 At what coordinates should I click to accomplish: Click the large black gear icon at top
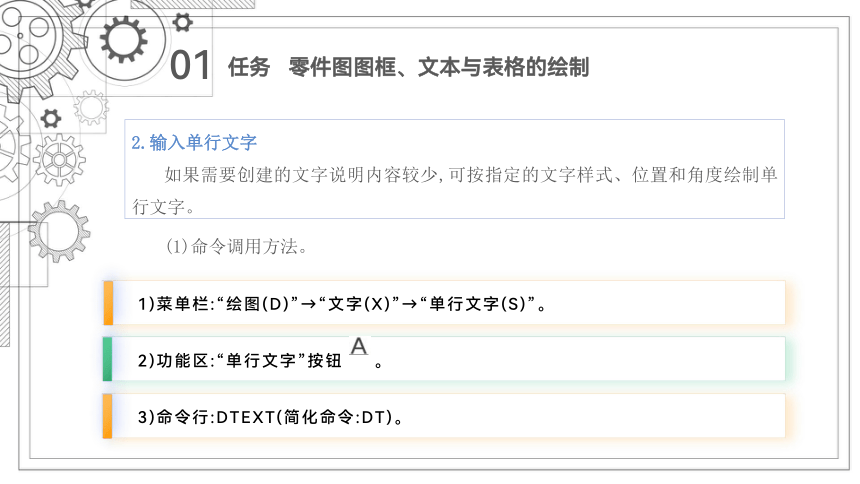pyautogui.click(x=123, y=40)
